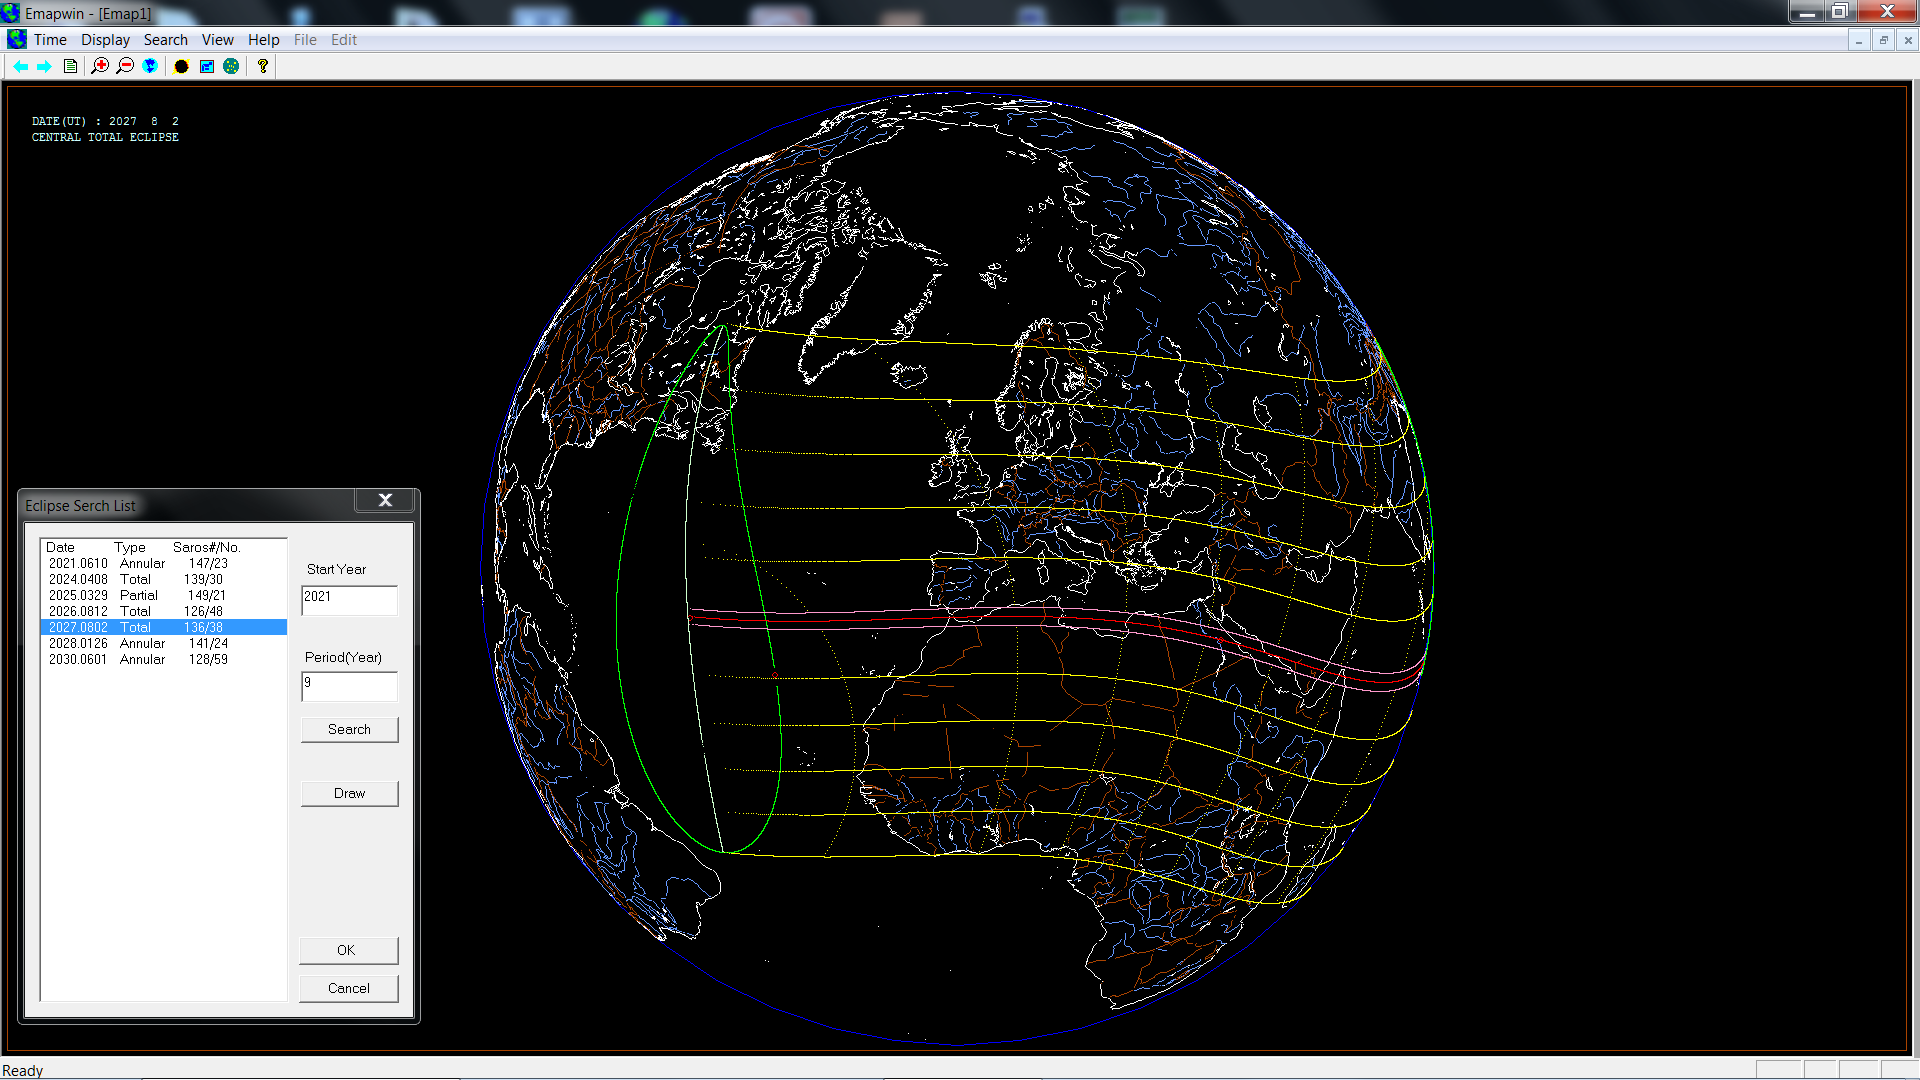Click the black sun eclipse icon
Screen dimensions: 1920x1080
[181, 66]
